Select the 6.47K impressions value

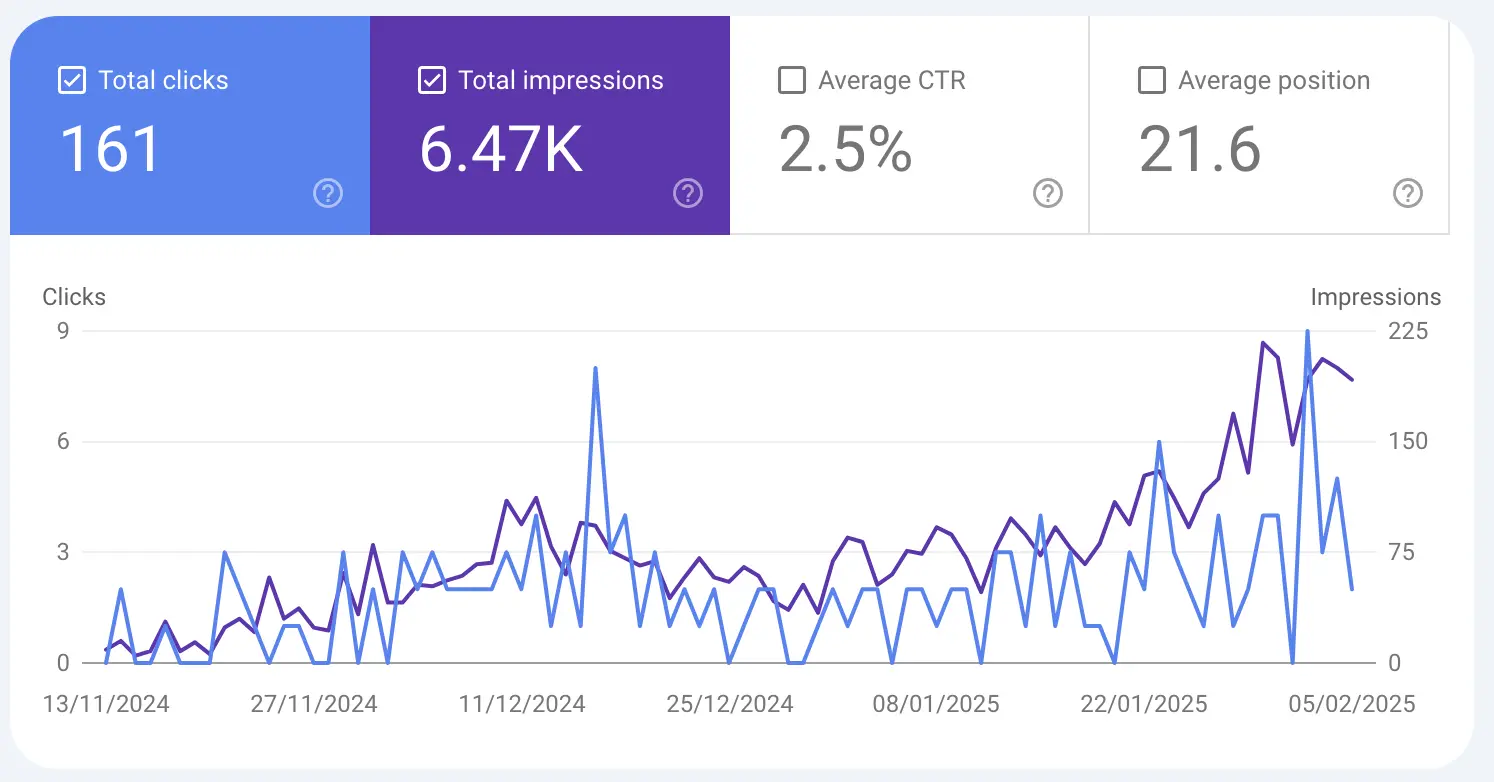501,149
